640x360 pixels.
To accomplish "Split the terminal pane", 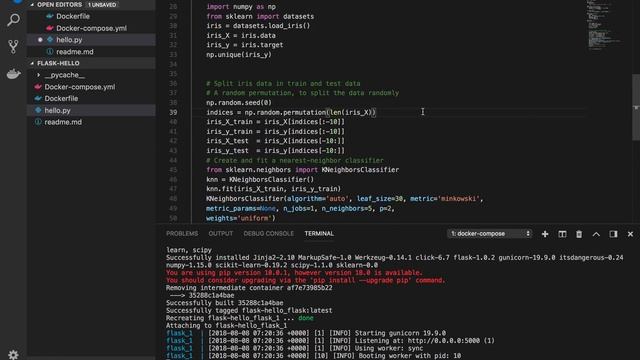I will point(562,234).
